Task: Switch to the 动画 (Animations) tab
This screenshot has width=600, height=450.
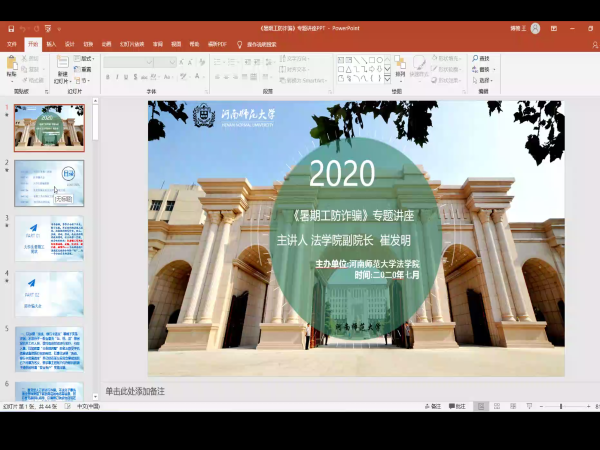Action: pyautogui.click(x=106, y=44)
